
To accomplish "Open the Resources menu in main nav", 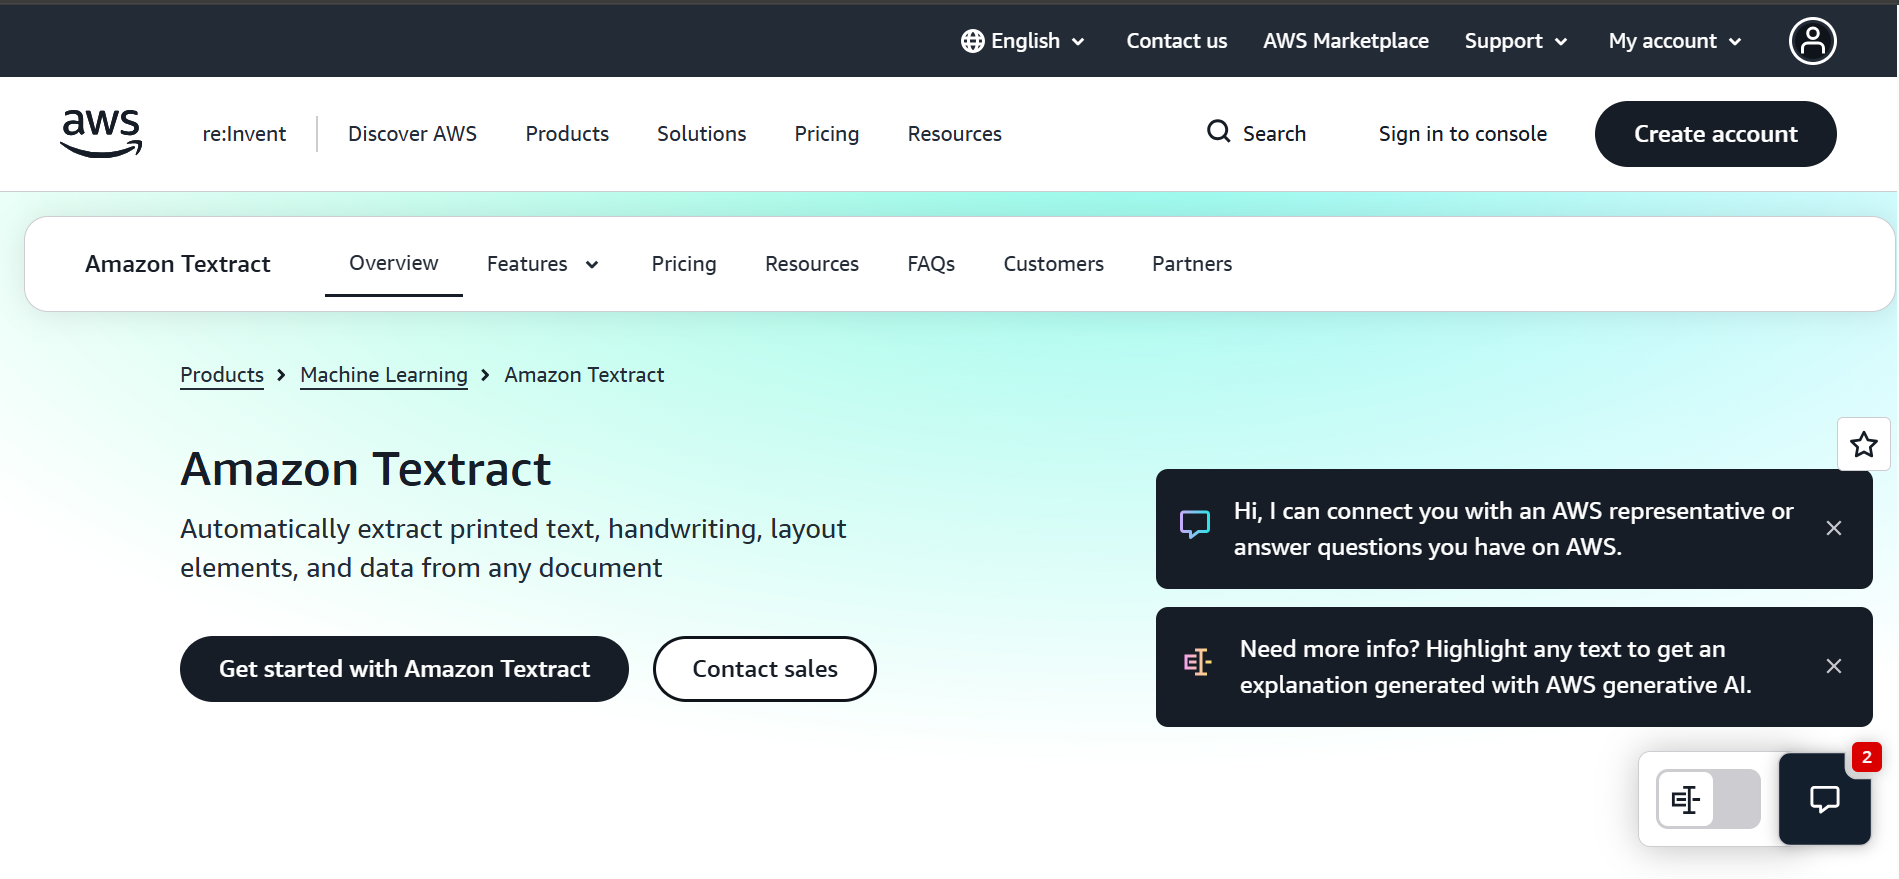I will pos(954,134).
